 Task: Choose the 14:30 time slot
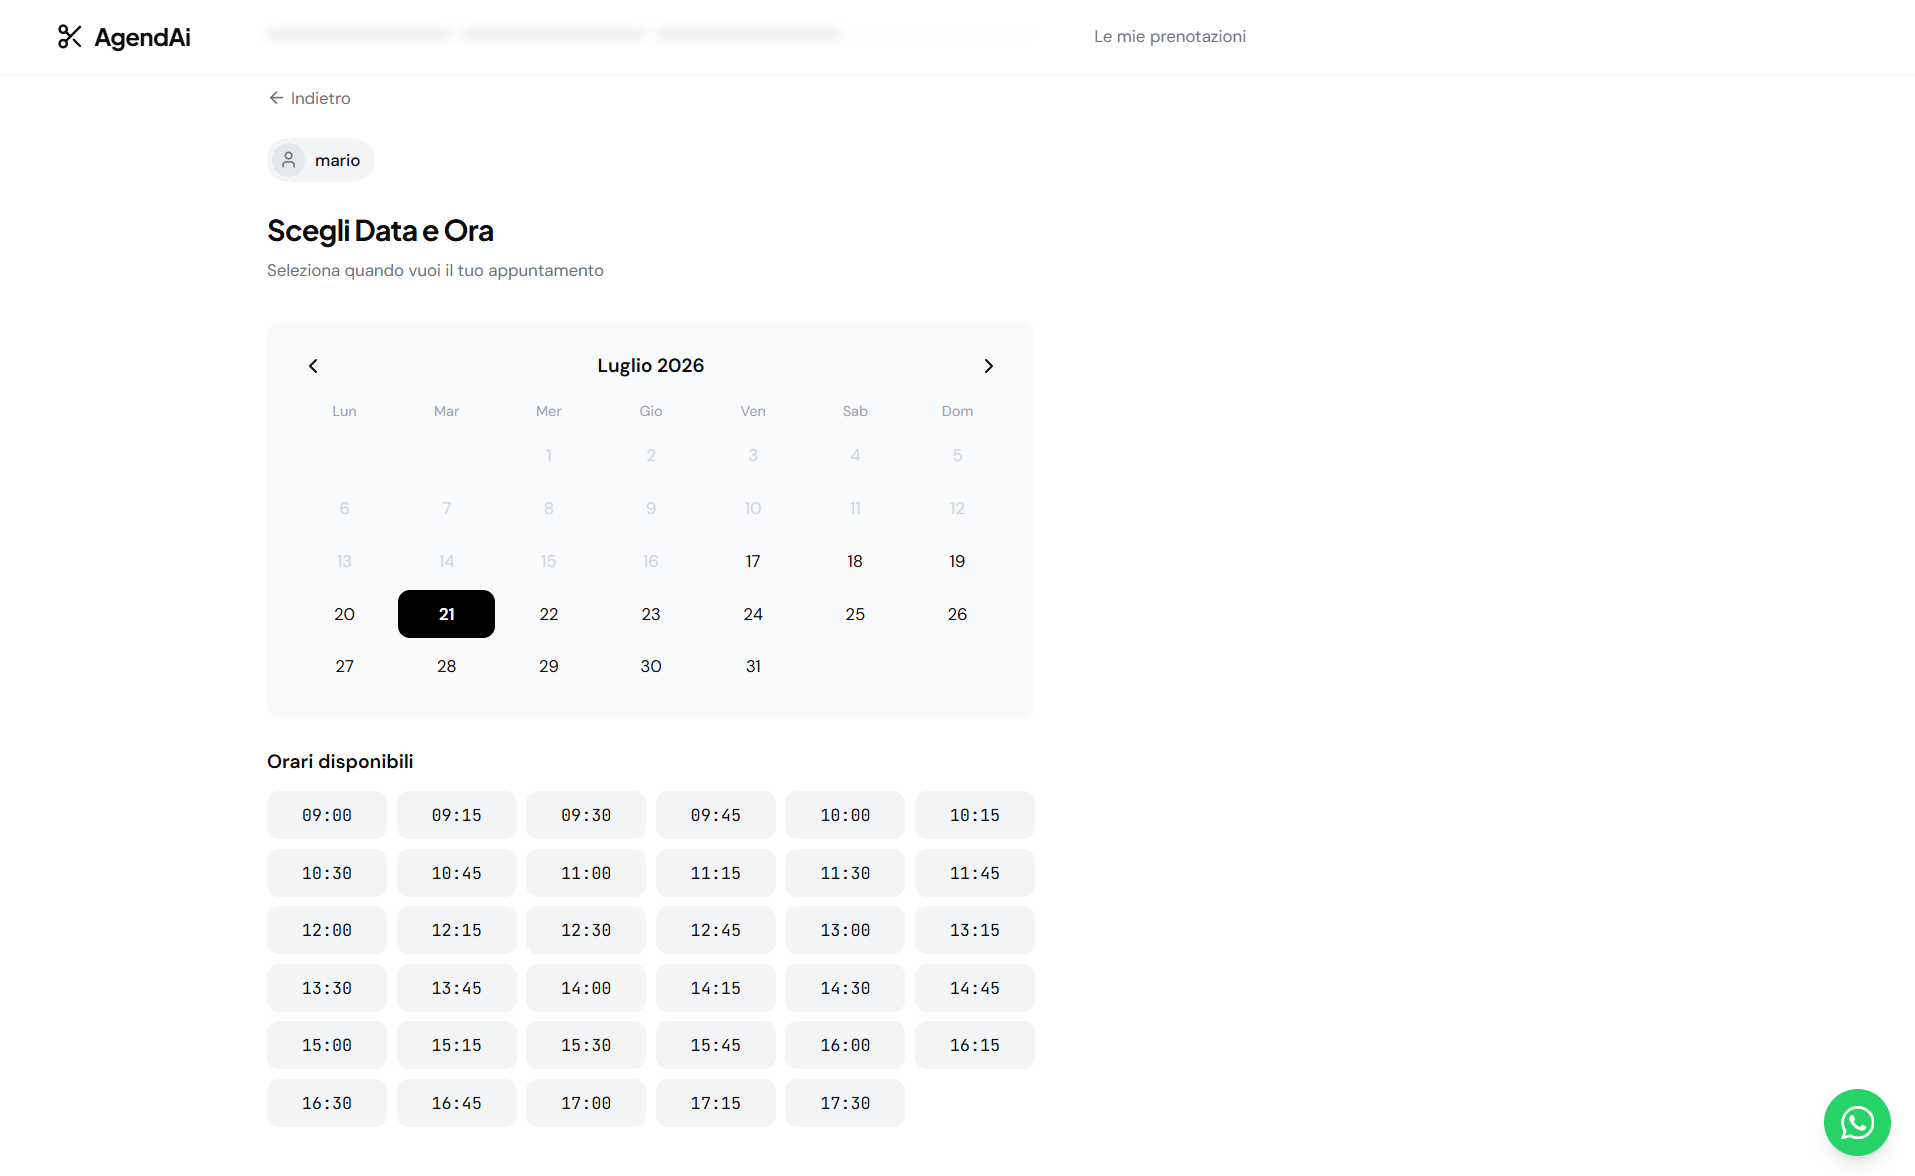(845, 988)
